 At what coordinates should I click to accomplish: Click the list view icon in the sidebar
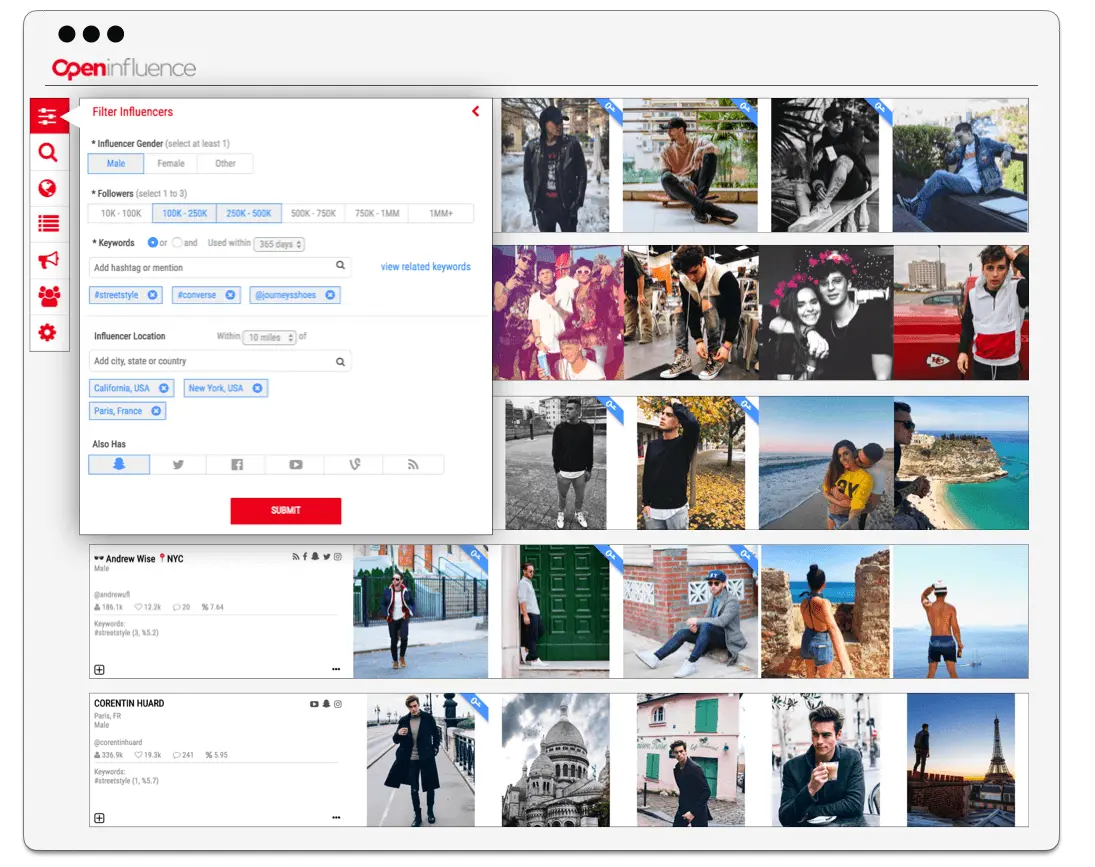(48, 225)
